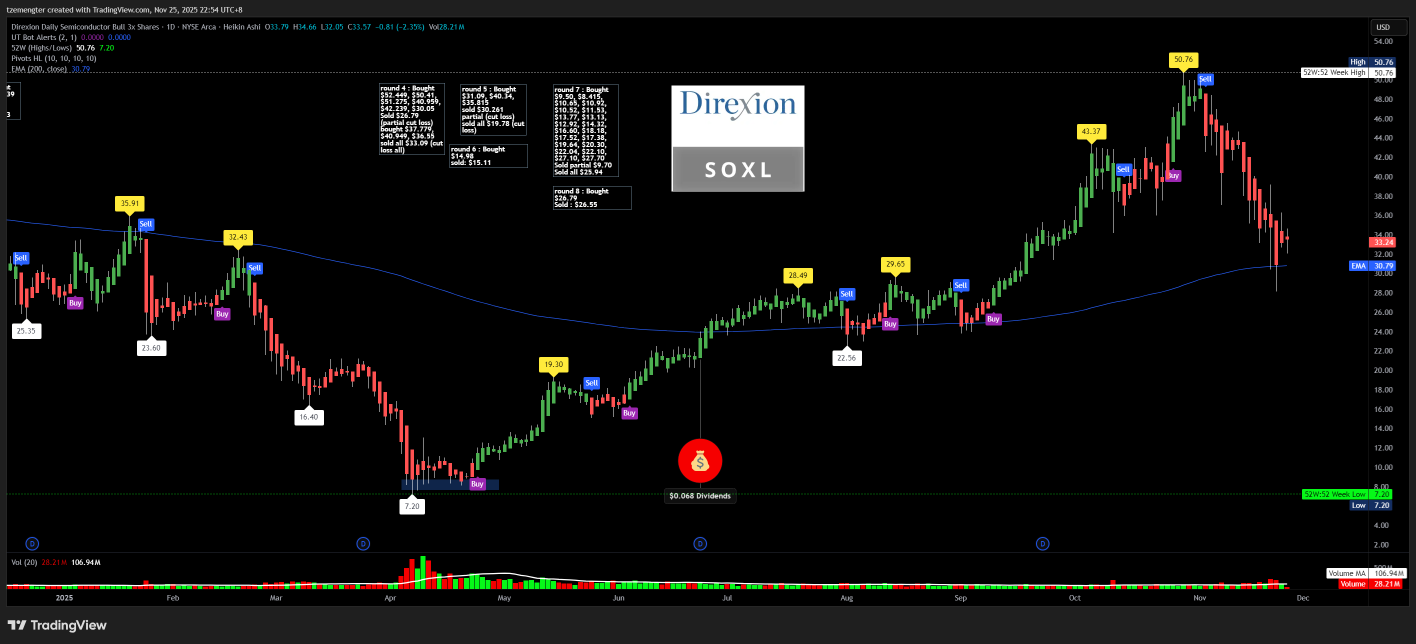Click the blue EMA 30.79 axis label
This screenshot has width=1416, height=644.
coord(1372,266)
